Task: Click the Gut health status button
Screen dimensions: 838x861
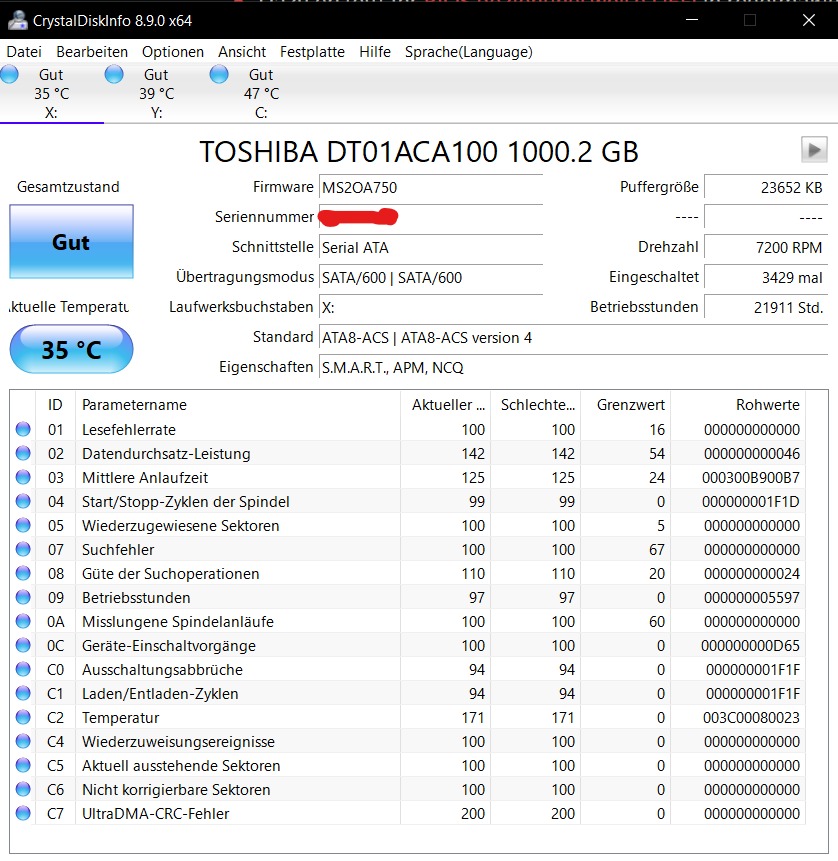Action: tap(71, 242)
